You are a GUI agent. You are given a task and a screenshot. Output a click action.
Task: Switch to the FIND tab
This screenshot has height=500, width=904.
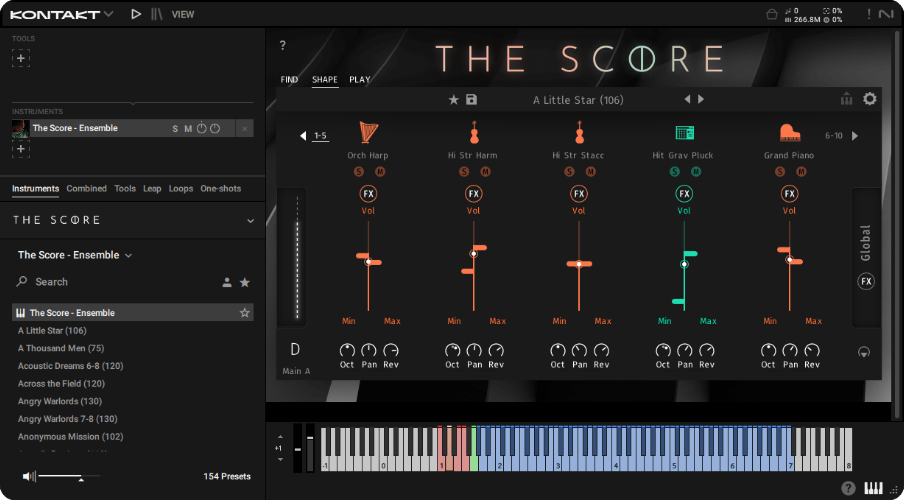tap(289, 80)
